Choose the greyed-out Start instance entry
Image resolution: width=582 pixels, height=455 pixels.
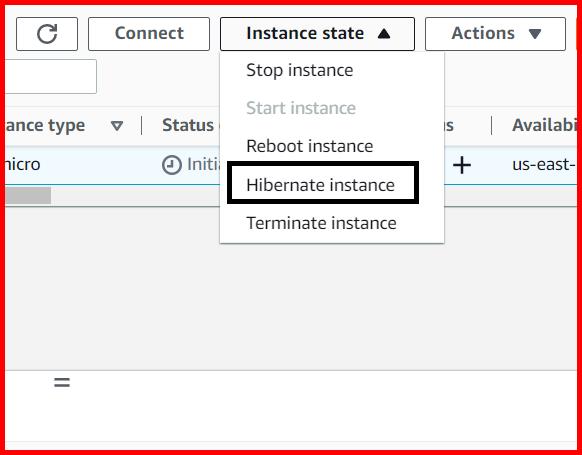(x=301, y=108)
